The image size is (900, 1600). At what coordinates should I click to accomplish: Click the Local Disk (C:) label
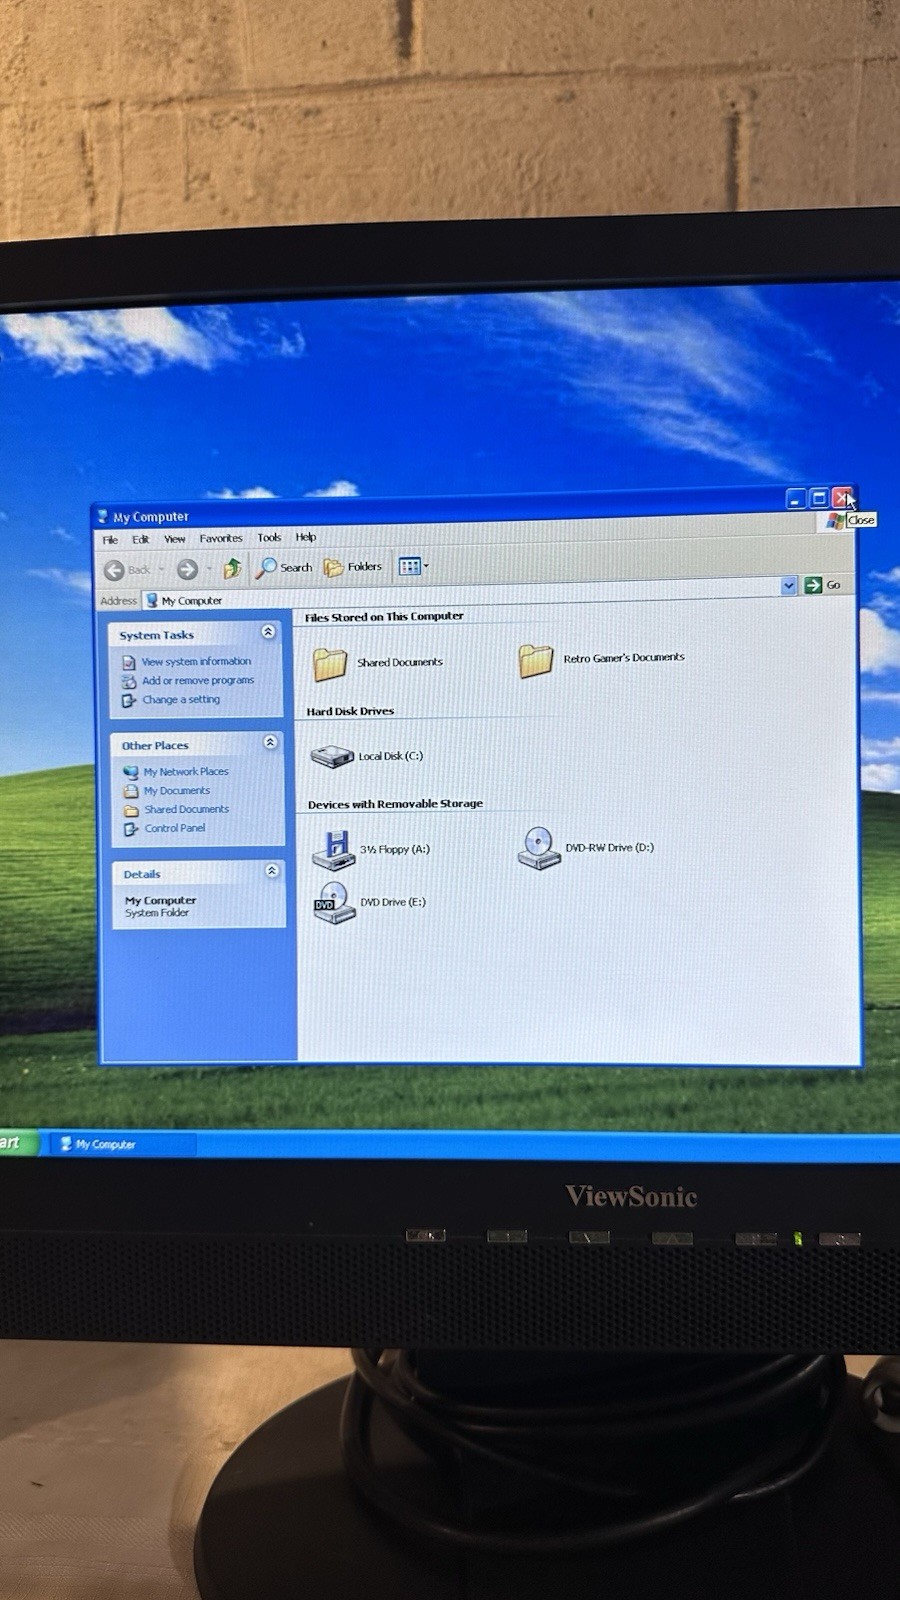pyautogui.click(x=391, y=756)
